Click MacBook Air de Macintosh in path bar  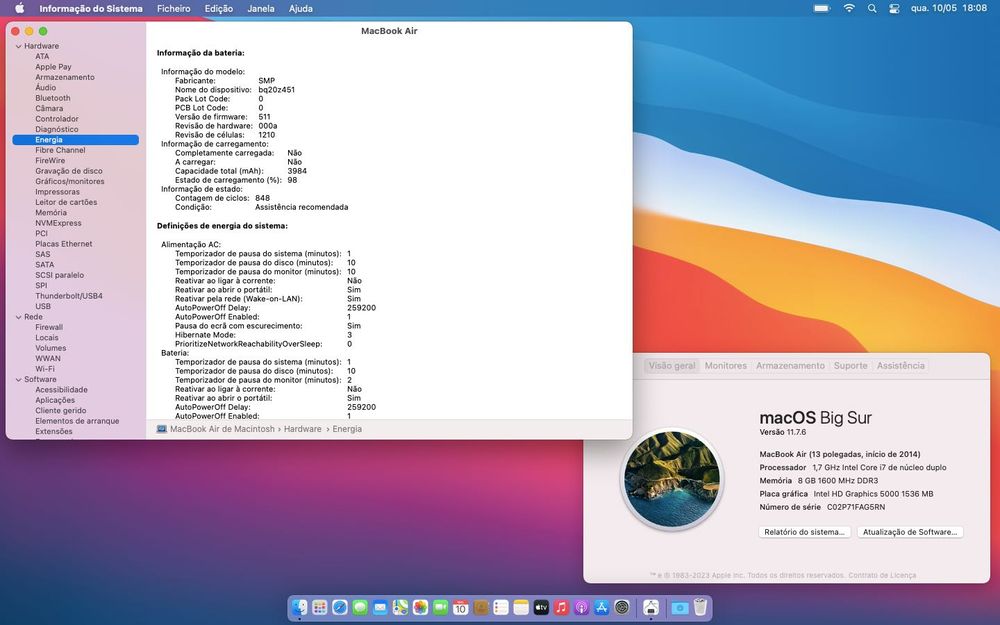222,429
